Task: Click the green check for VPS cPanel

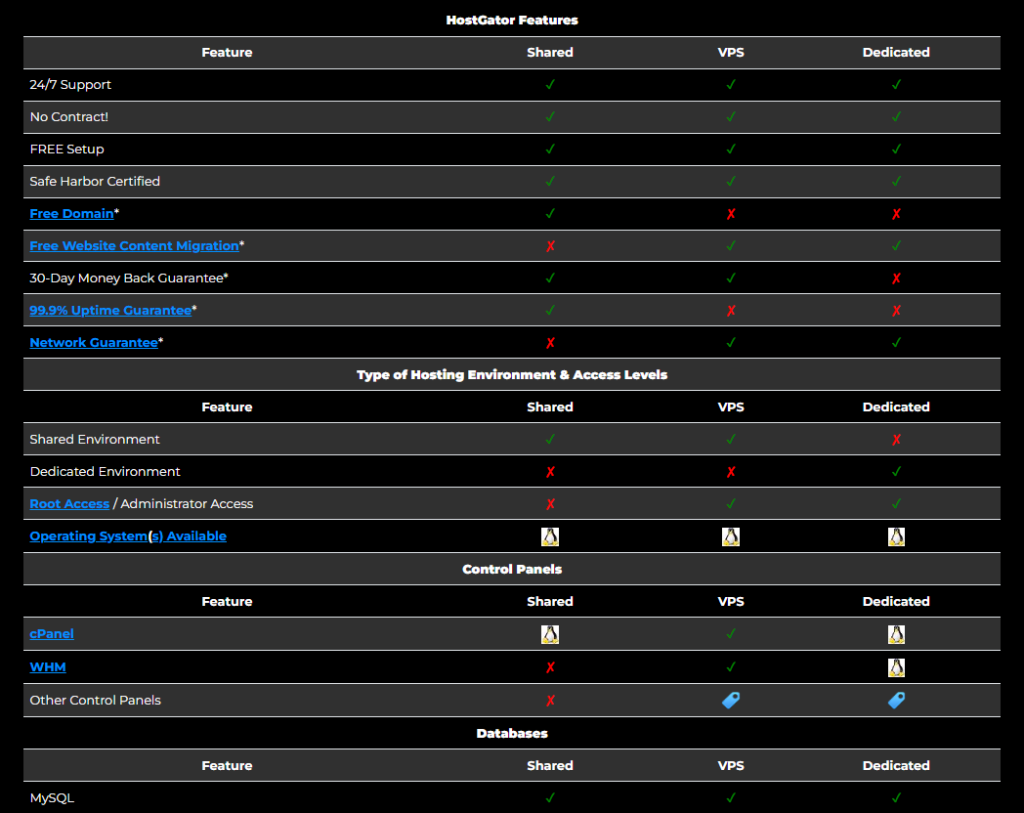Action: pyautogui.click(x=731, y=633)
